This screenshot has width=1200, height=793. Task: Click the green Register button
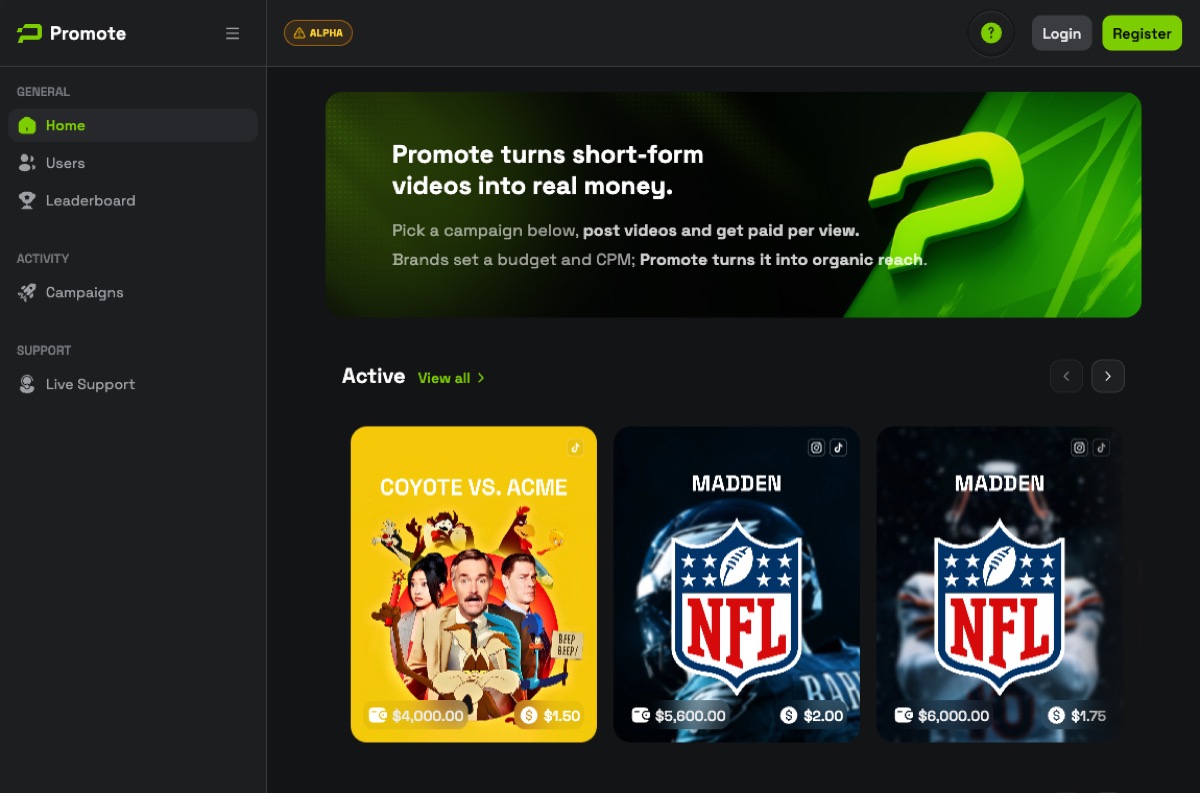[1142, 33]
